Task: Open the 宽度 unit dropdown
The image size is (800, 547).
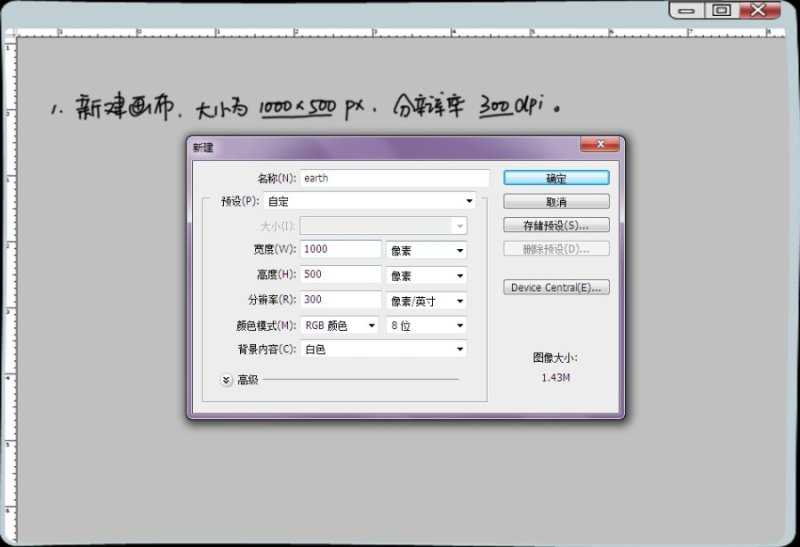Action: point(426,250)
